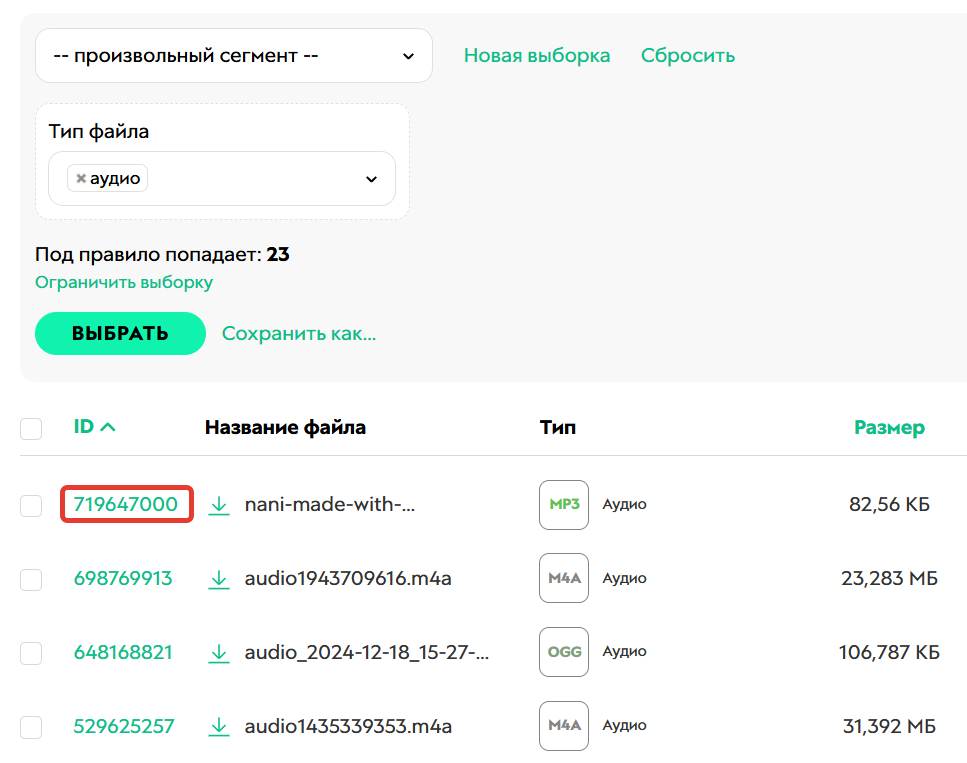Click the Аудио label in MP3 row
967x763 pixels.
tap(624, 504)
